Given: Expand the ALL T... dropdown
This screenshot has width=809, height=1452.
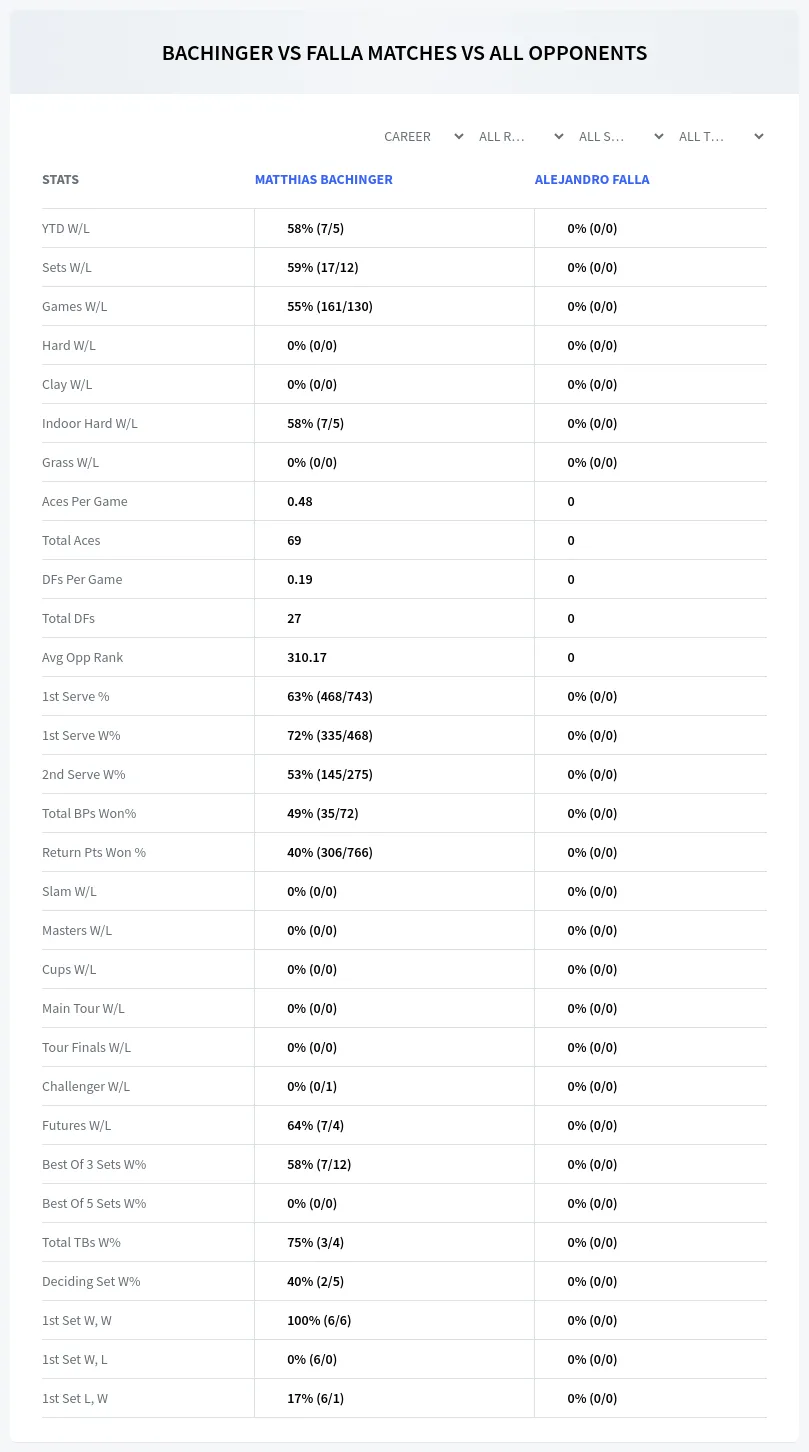Looking at the screenshot, I should 722,136.
